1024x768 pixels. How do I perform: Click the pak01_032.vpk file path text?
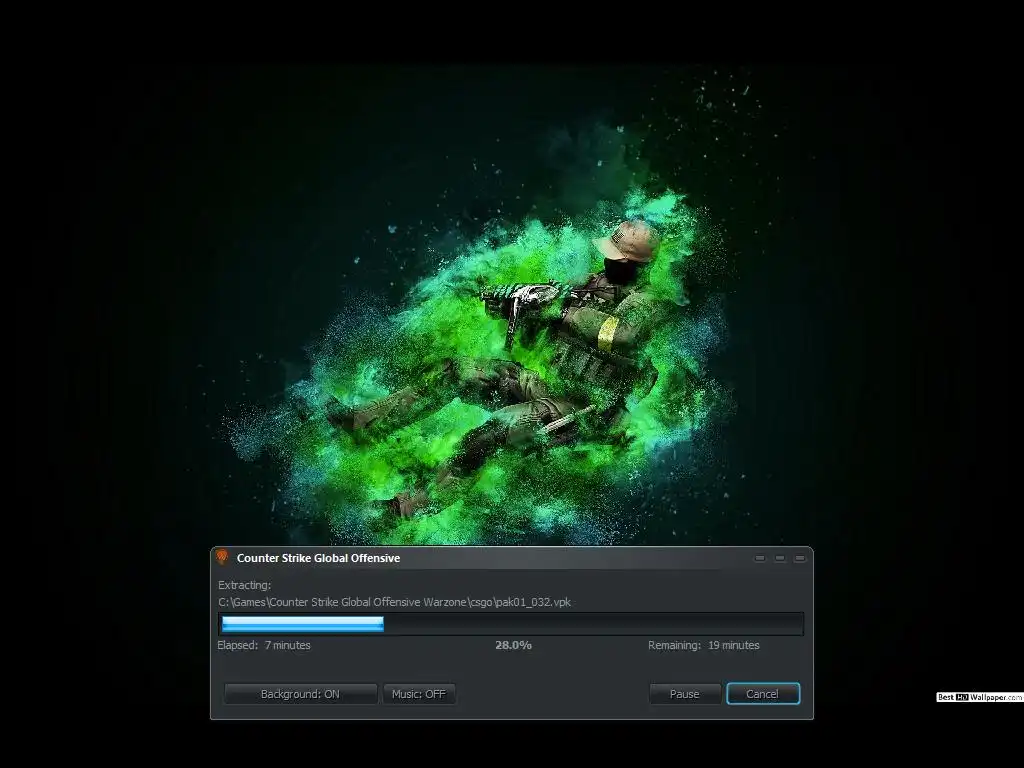click(394, 602)
